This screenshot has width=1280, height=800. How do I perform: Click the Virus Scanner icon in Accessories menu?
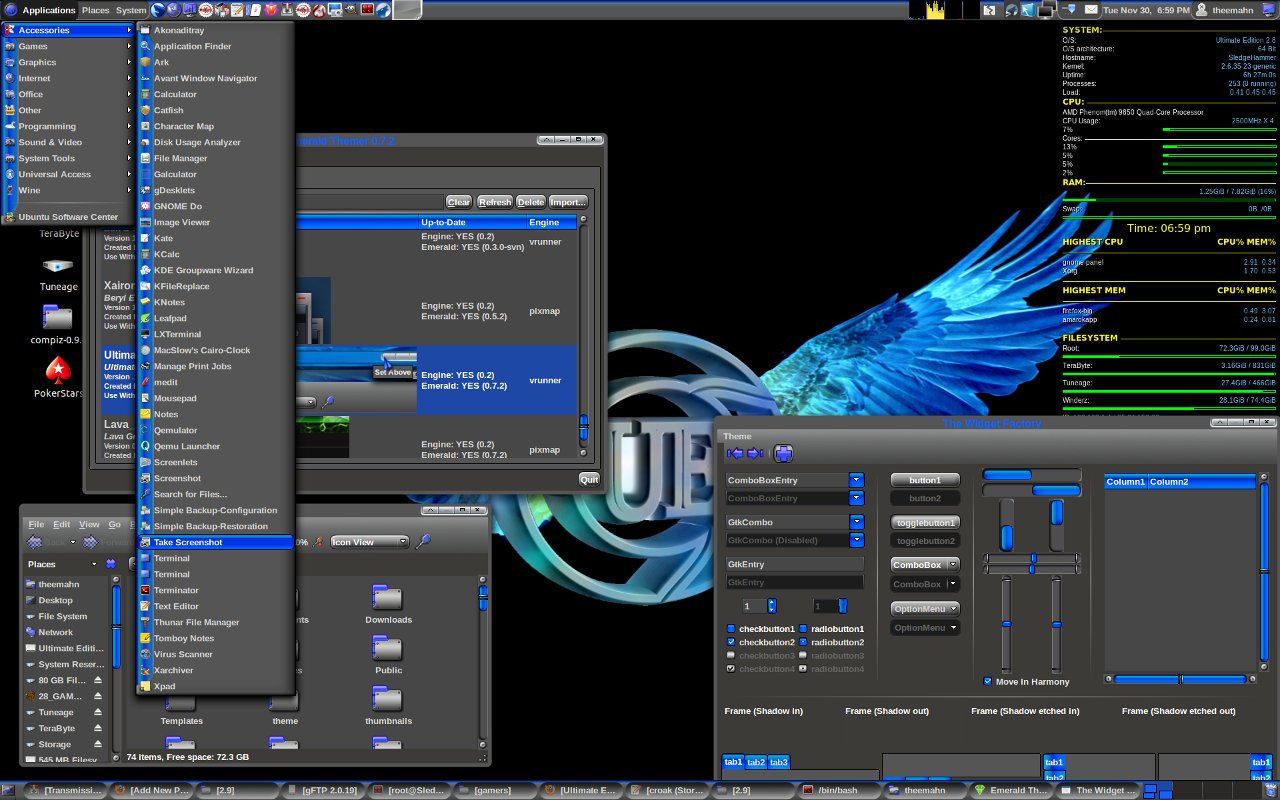click(x=145, y=654)
